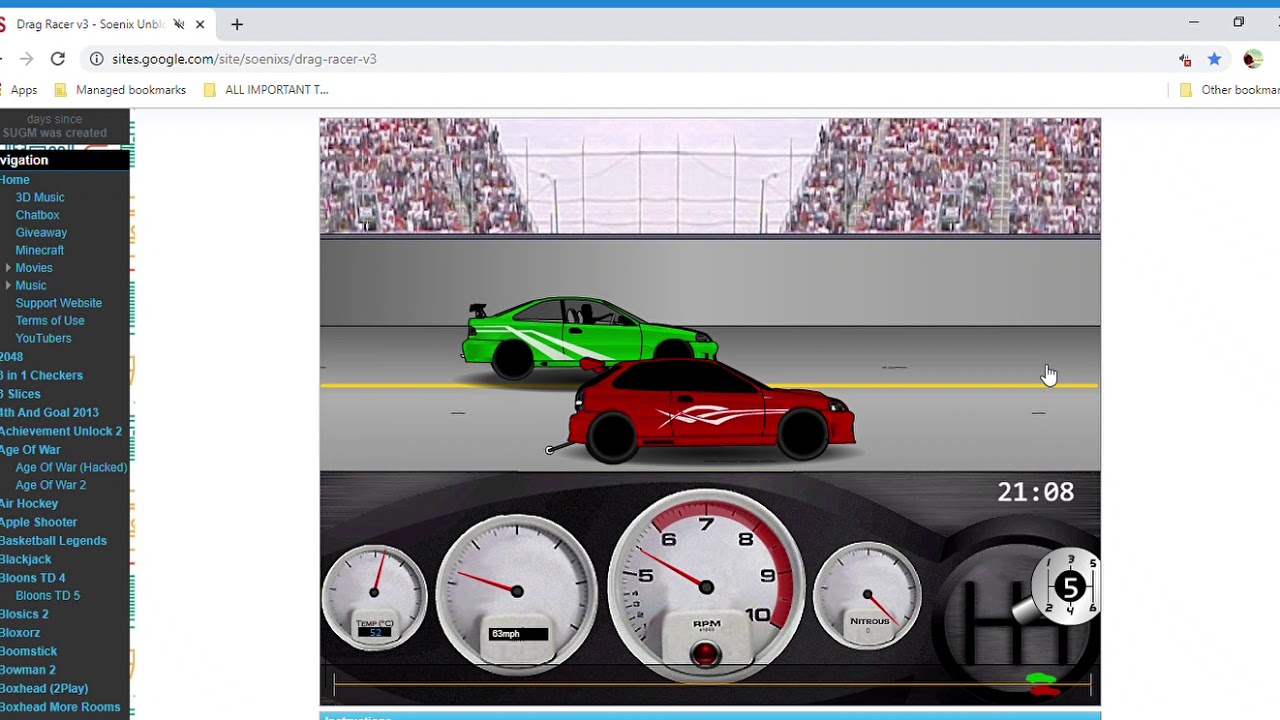Open the Minecraft link
The height and width of the screenshot is (720, 1280).
pos(40,251)
